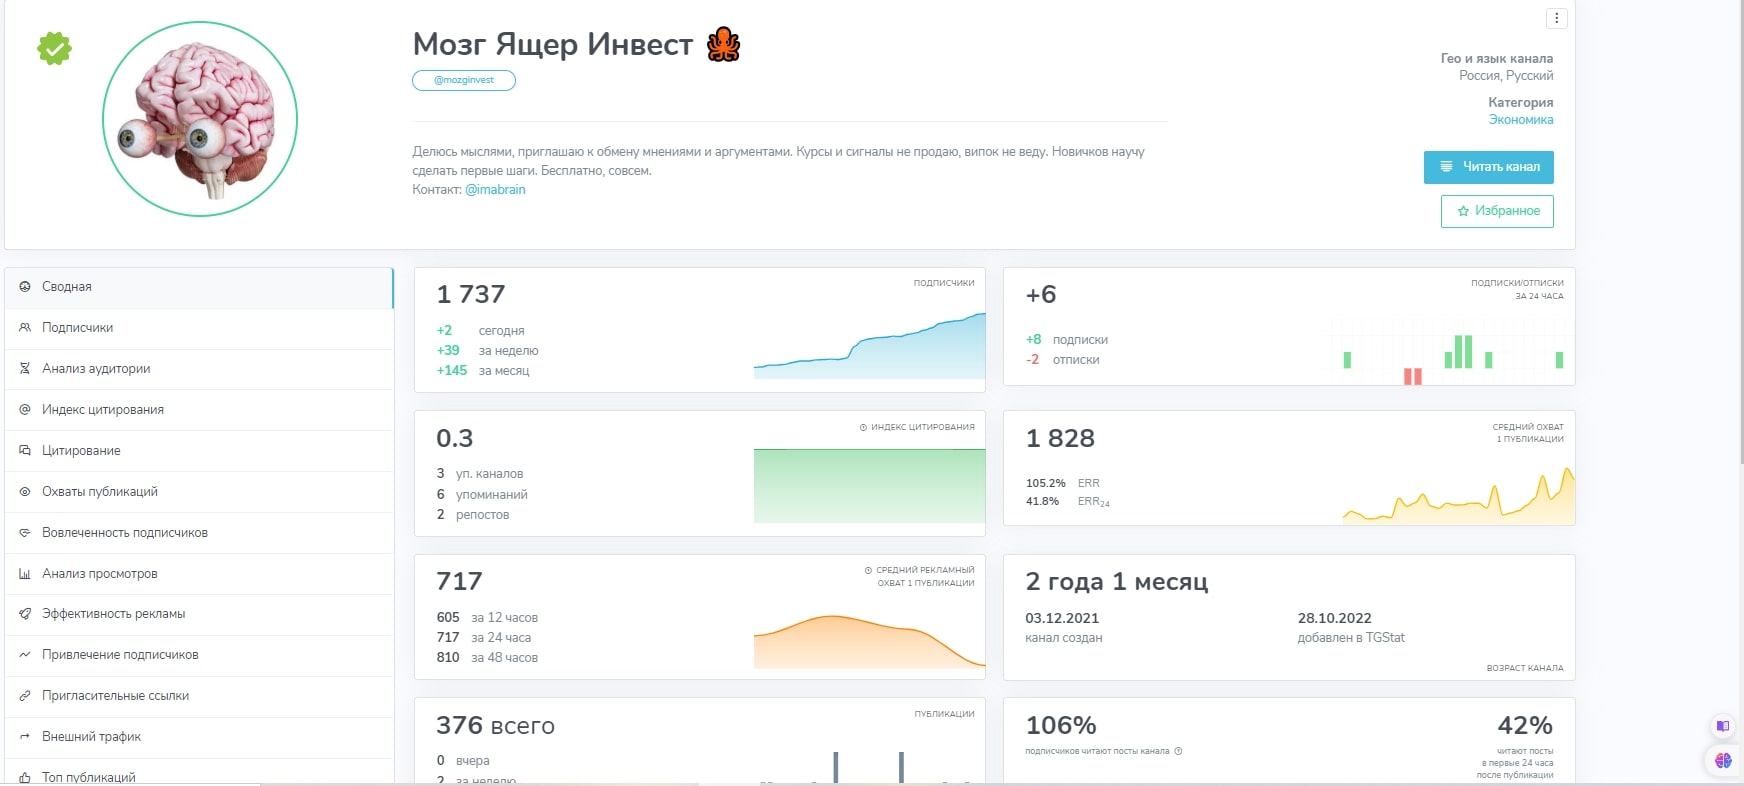Click the orange ad reach chart
Image resolution: width=1744 pixels, height=786 pixels.
pos(869,641)
